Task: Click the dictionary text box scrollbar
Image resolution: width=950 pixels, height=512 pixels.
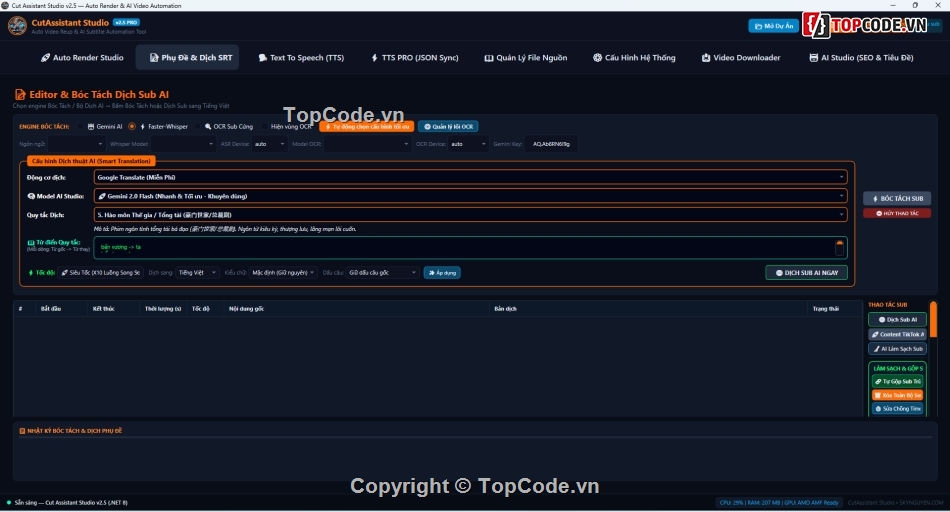Action: pos(839,247)
